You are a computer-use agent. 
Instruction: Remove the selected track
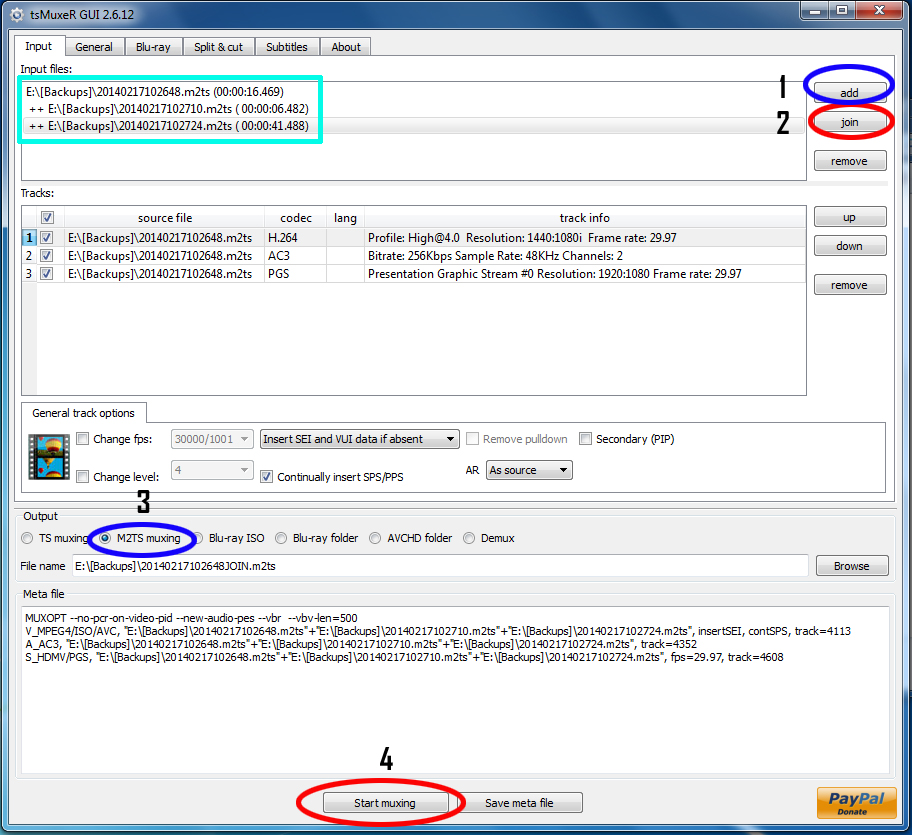pyautogui.click(x=850, y=285)
